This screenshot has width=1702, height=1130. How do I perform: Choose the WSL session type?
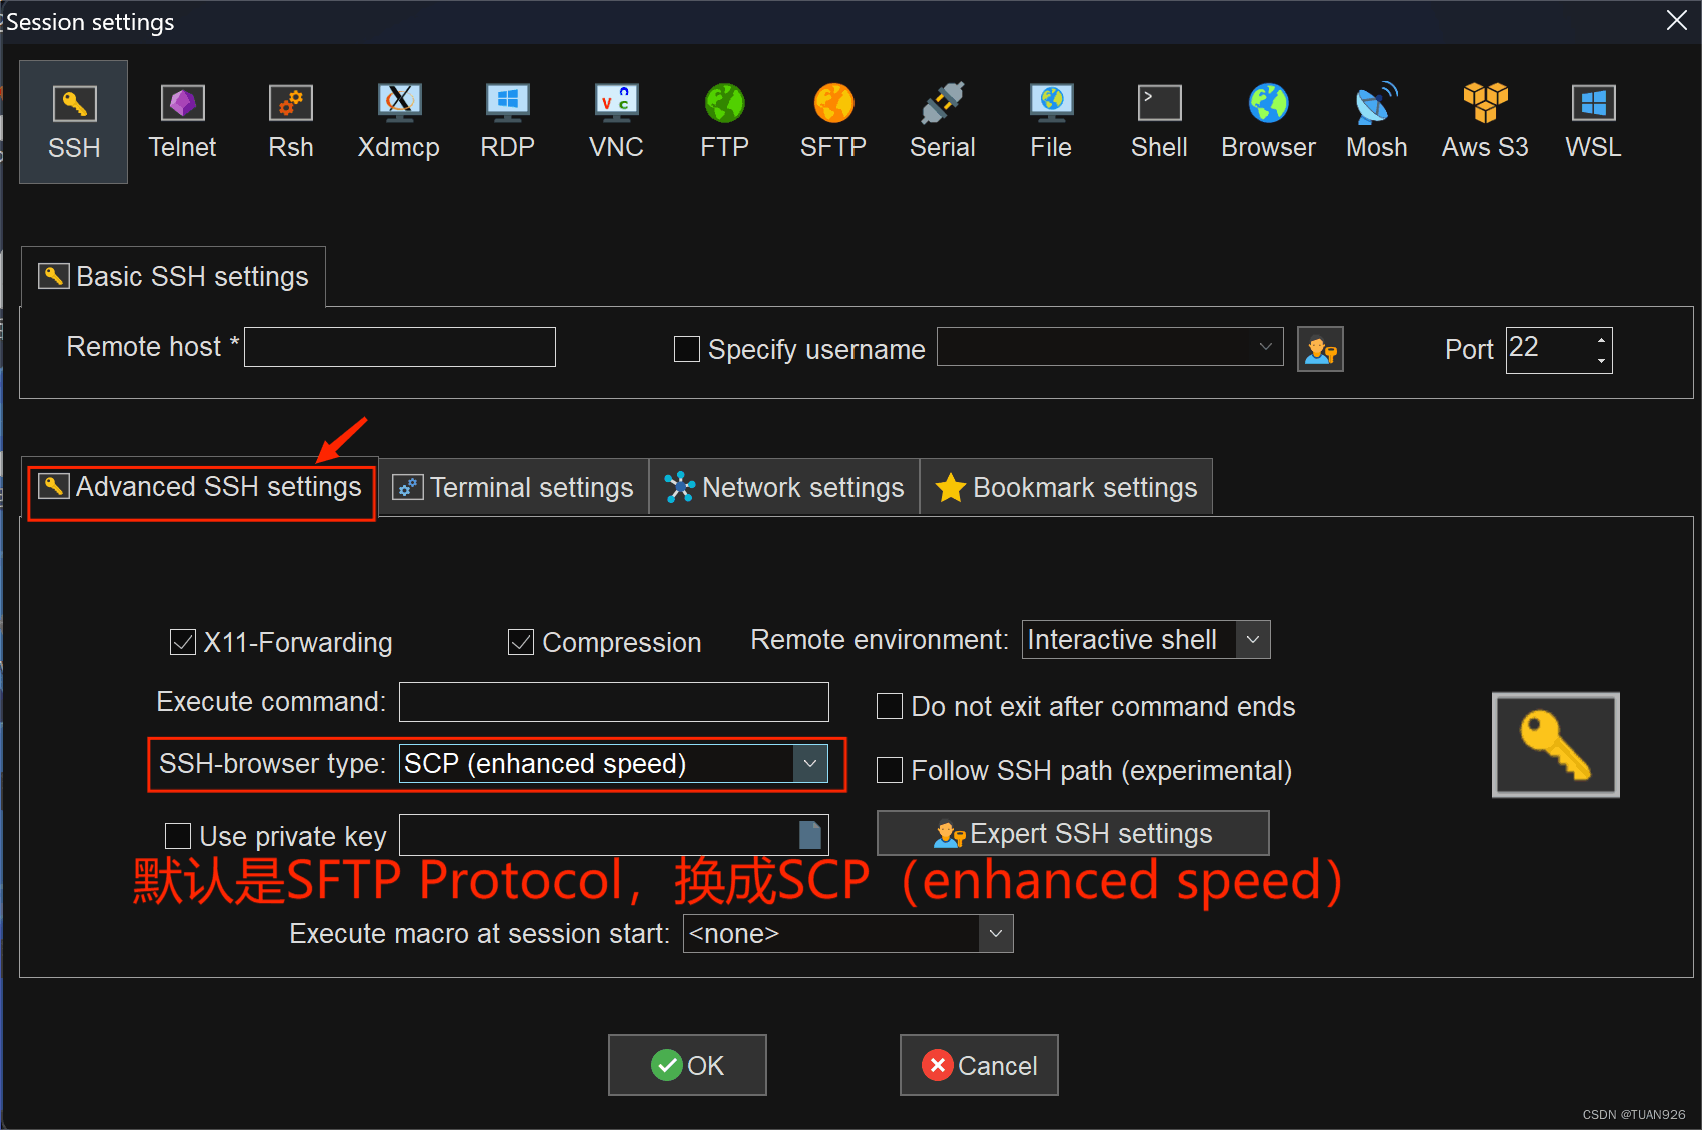click(x=1593, y=122)
